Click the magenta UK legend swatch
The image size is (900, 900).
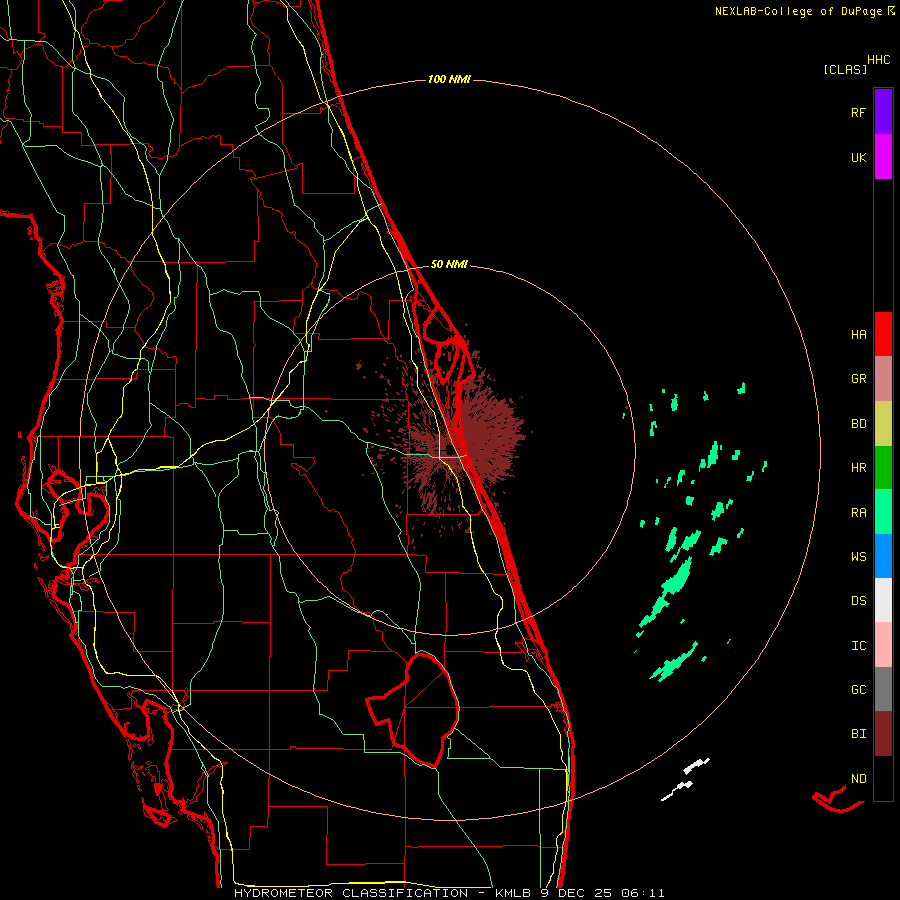883,157
